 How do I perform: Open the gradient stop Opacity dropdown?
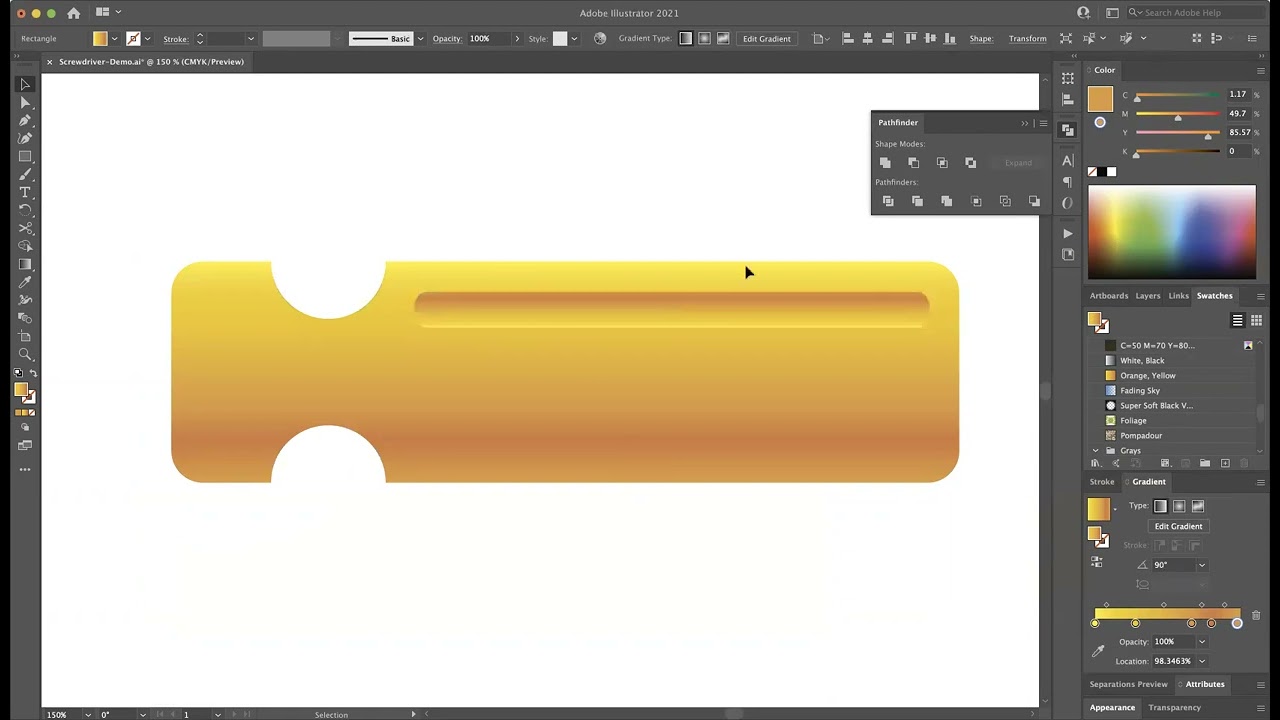coord(1202,642)
